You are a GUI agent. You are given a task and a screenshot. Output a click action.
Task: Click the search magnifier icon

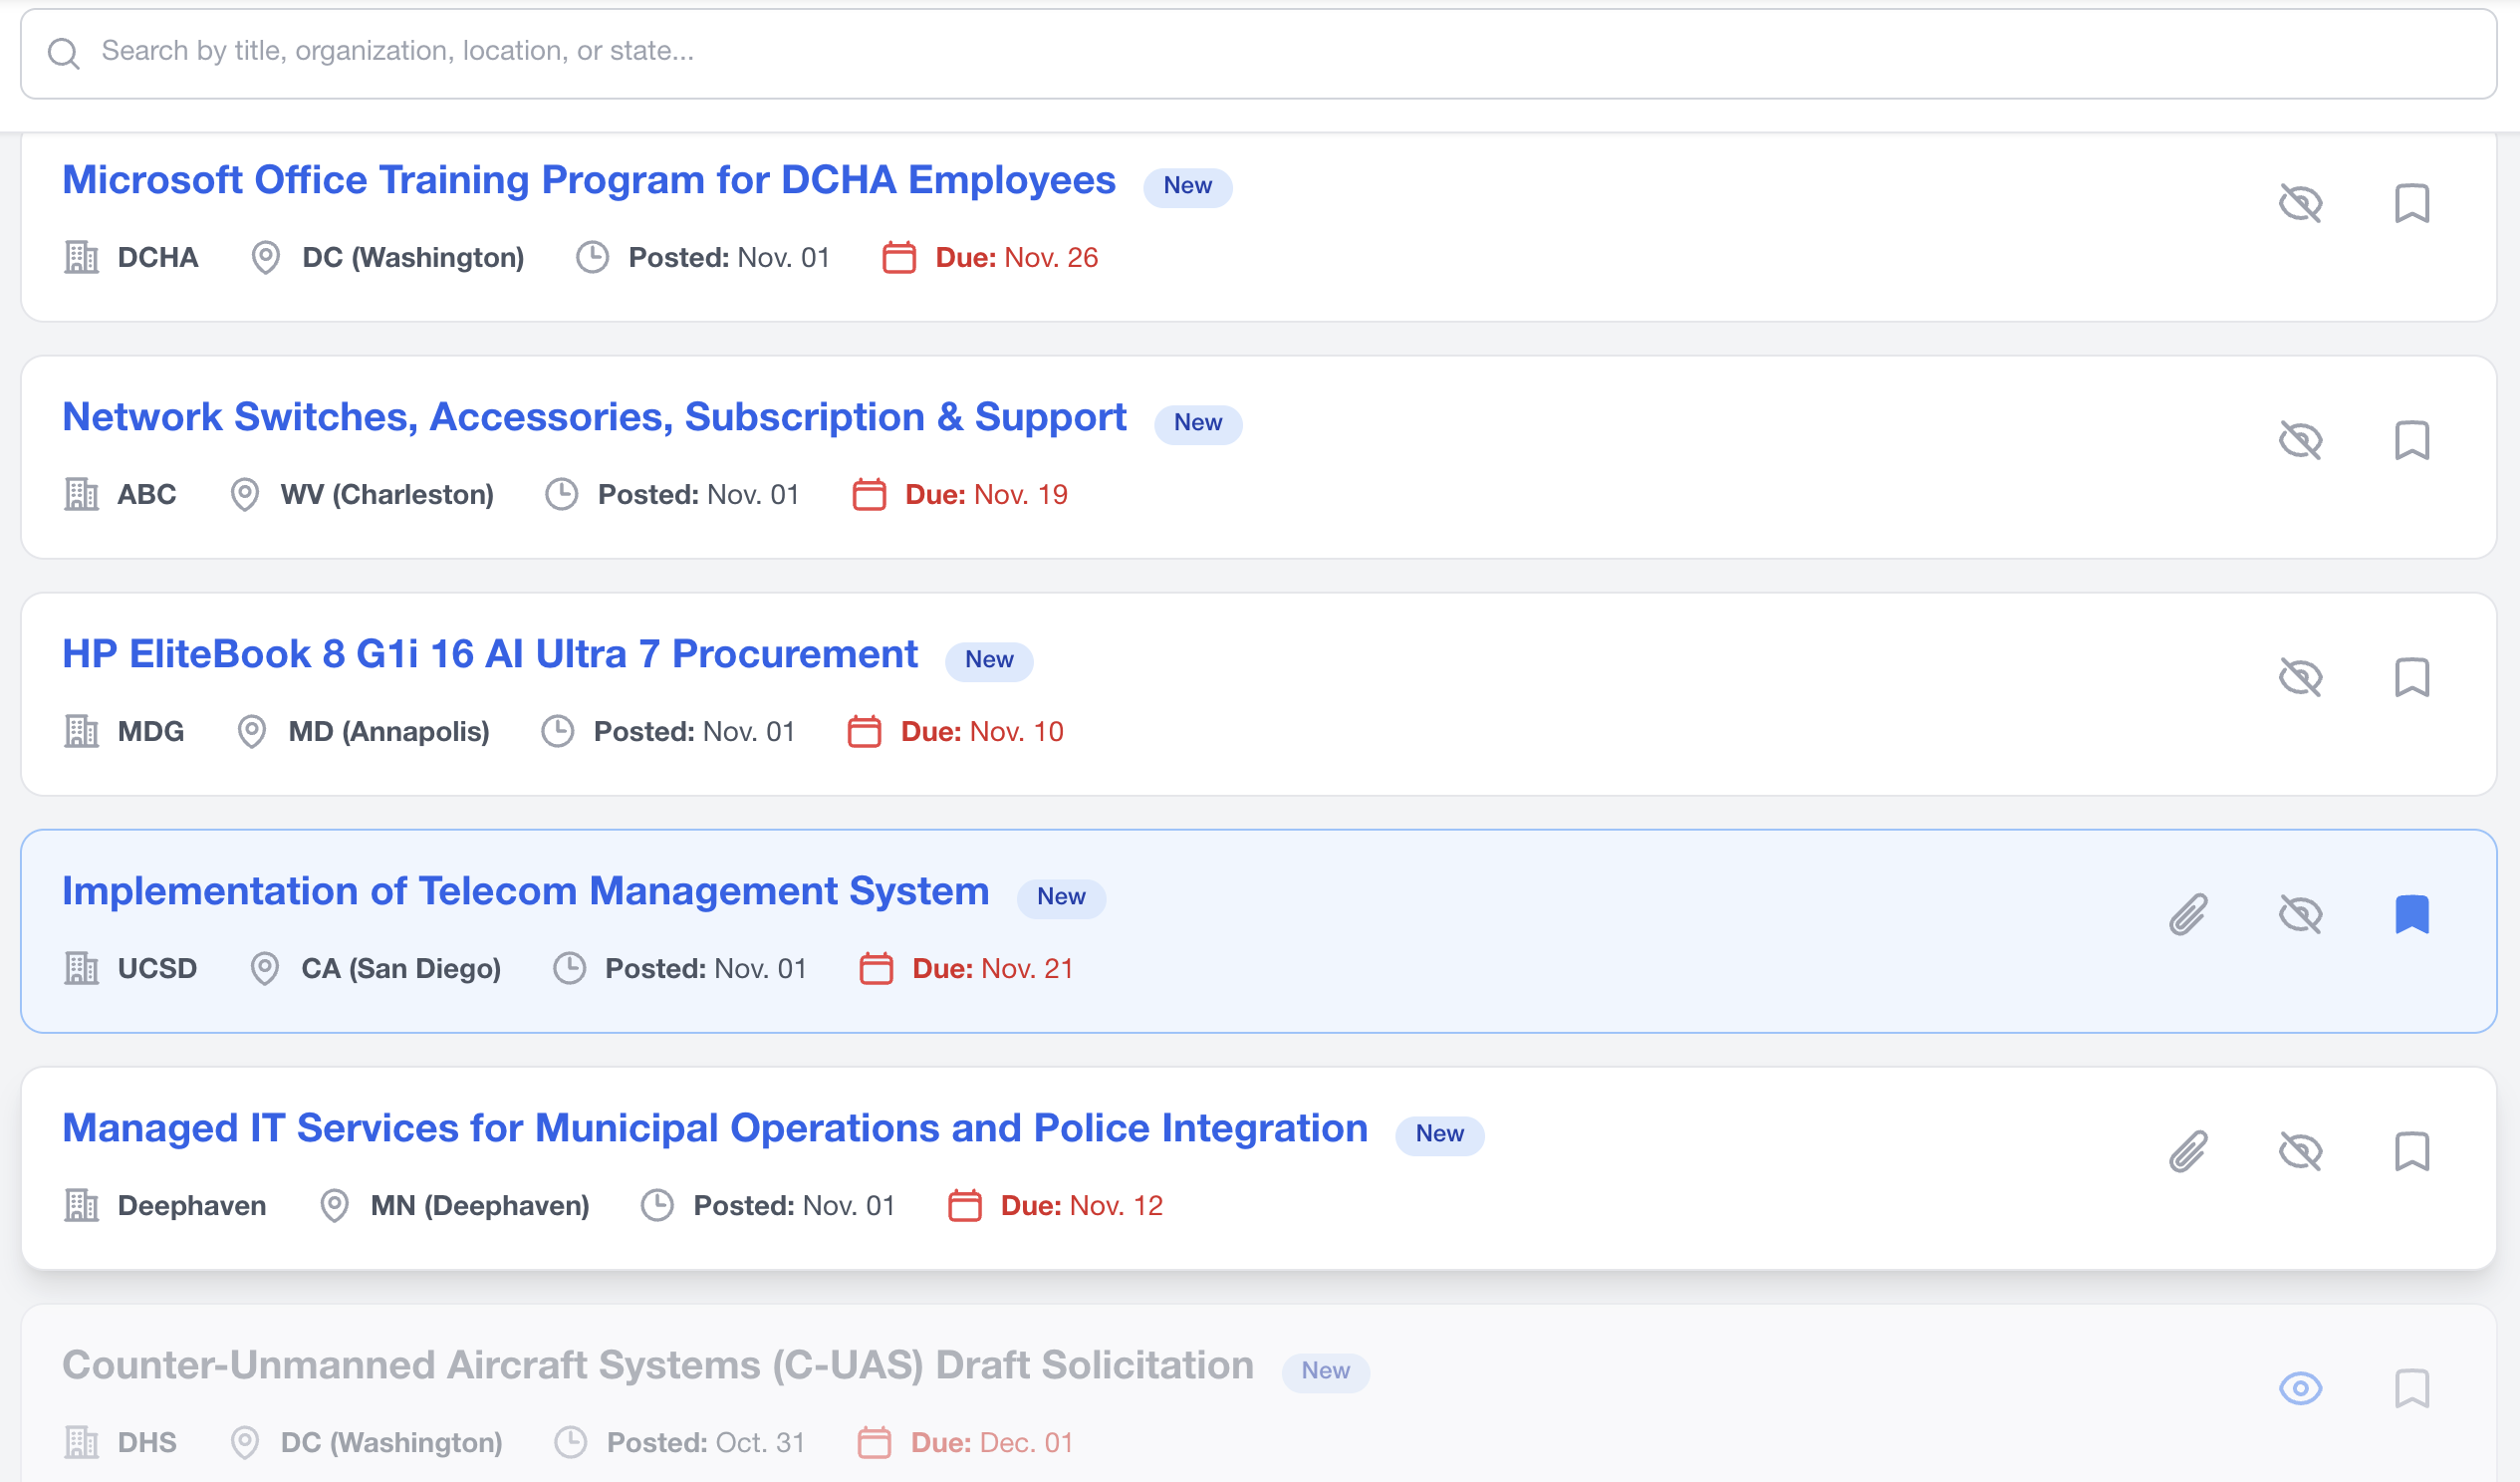pos(64,52)
